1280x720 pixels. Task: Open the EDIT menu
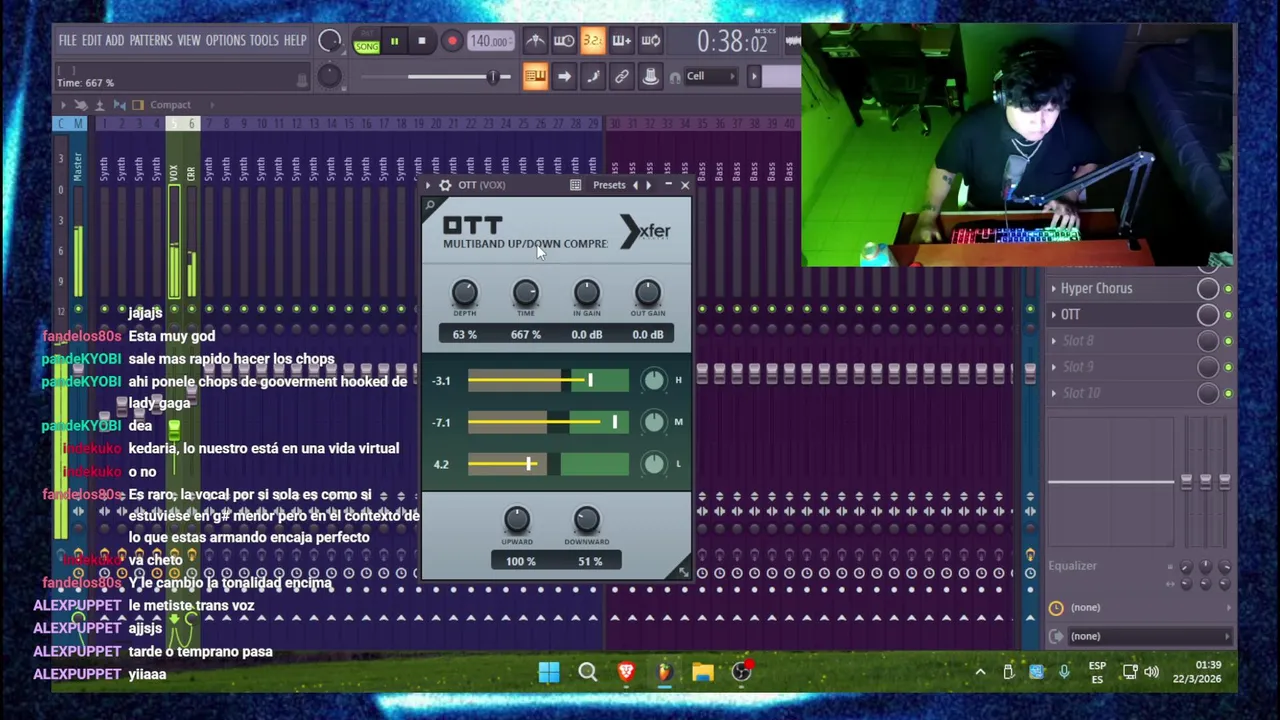click(x=91, y=41)
